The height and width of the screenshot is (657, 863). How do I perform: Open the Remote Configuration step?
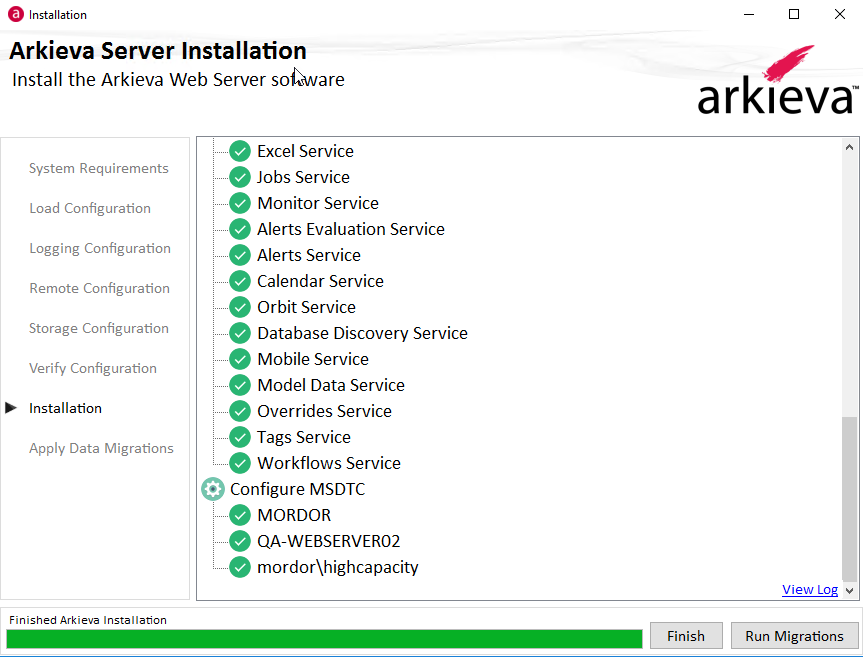tap(99, 288)
